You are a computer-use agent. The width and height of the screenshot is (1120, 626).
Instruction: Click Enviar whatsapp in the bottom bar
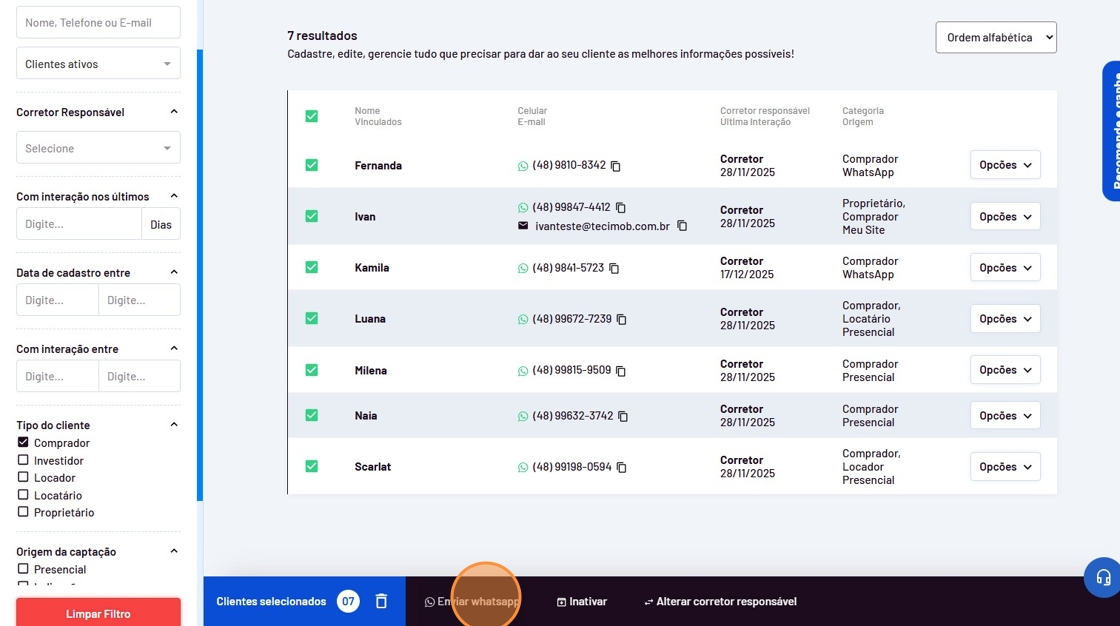pos(471,602)
